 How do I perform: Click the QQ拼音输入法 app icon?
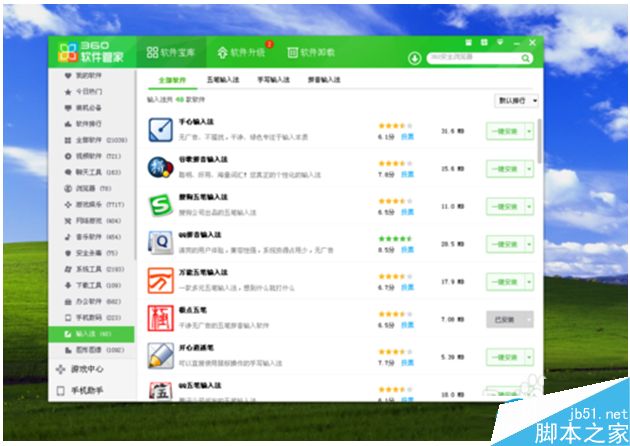(160, 243)
